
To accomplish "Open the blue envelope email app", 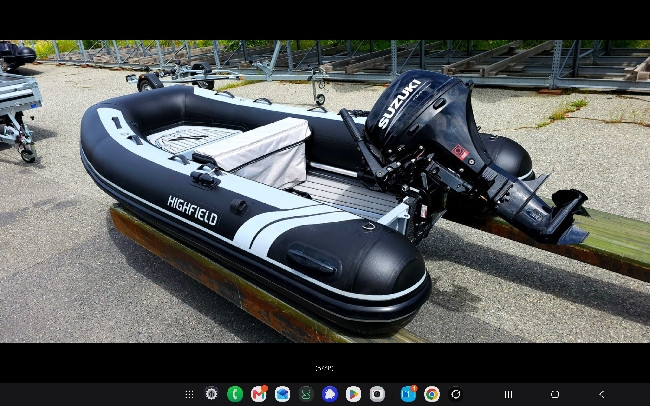I will point(282,394).
